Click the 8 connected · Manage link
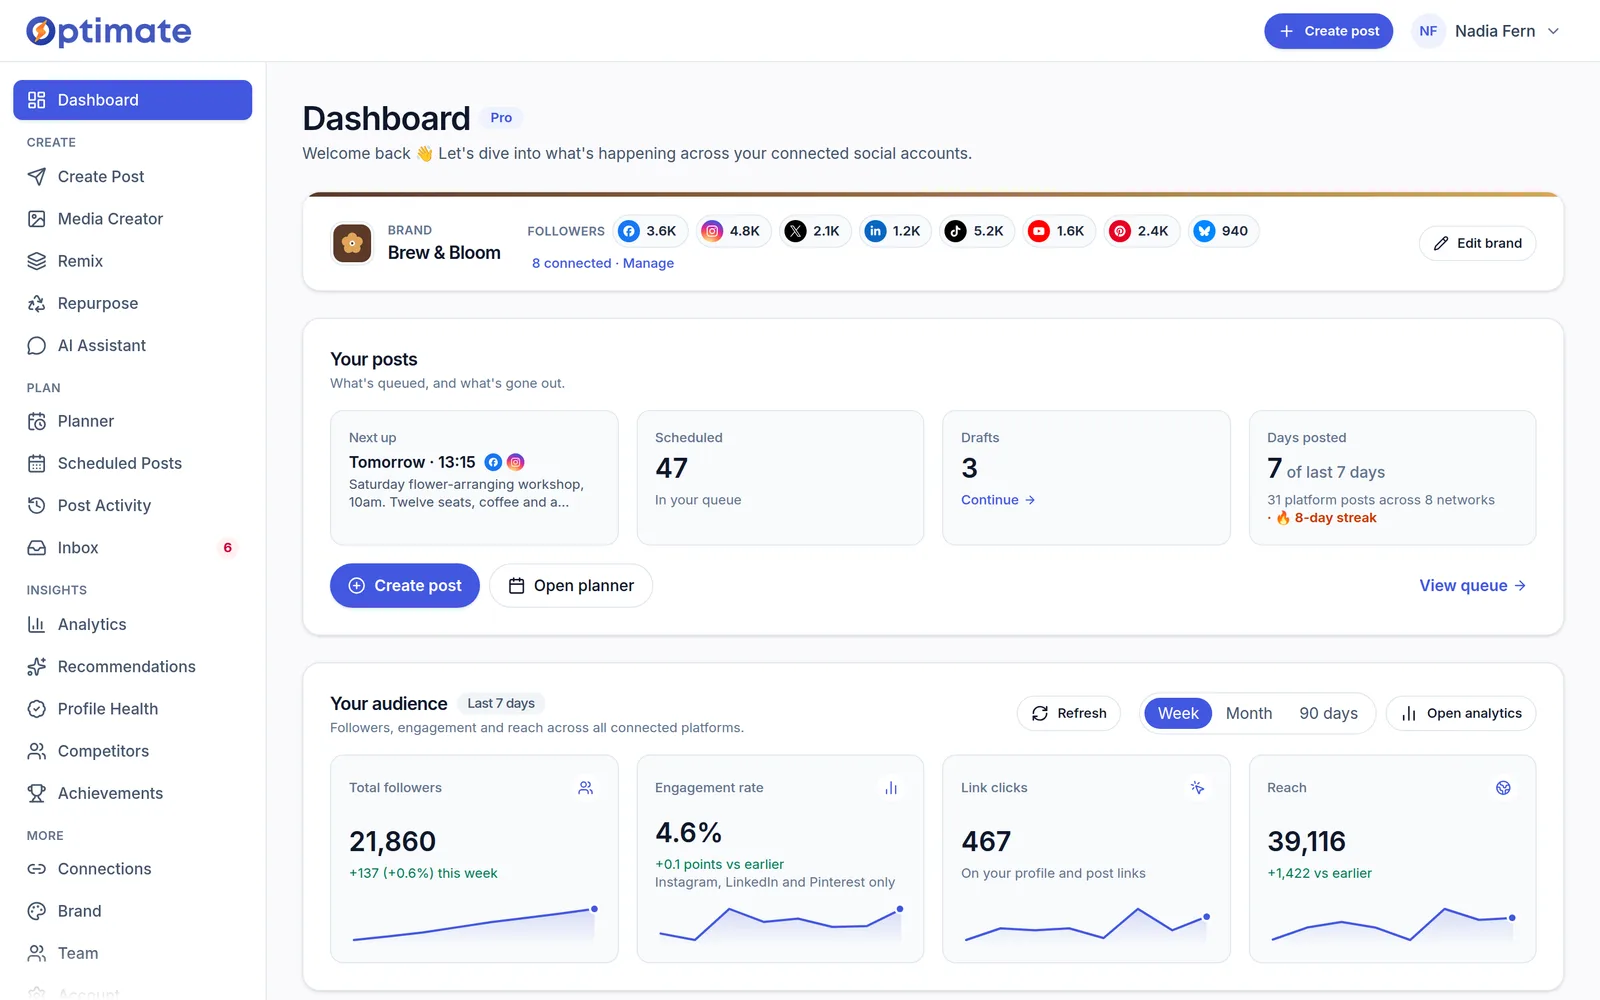The height and width of the screenshot is (1000, 1600). (603, 263)
